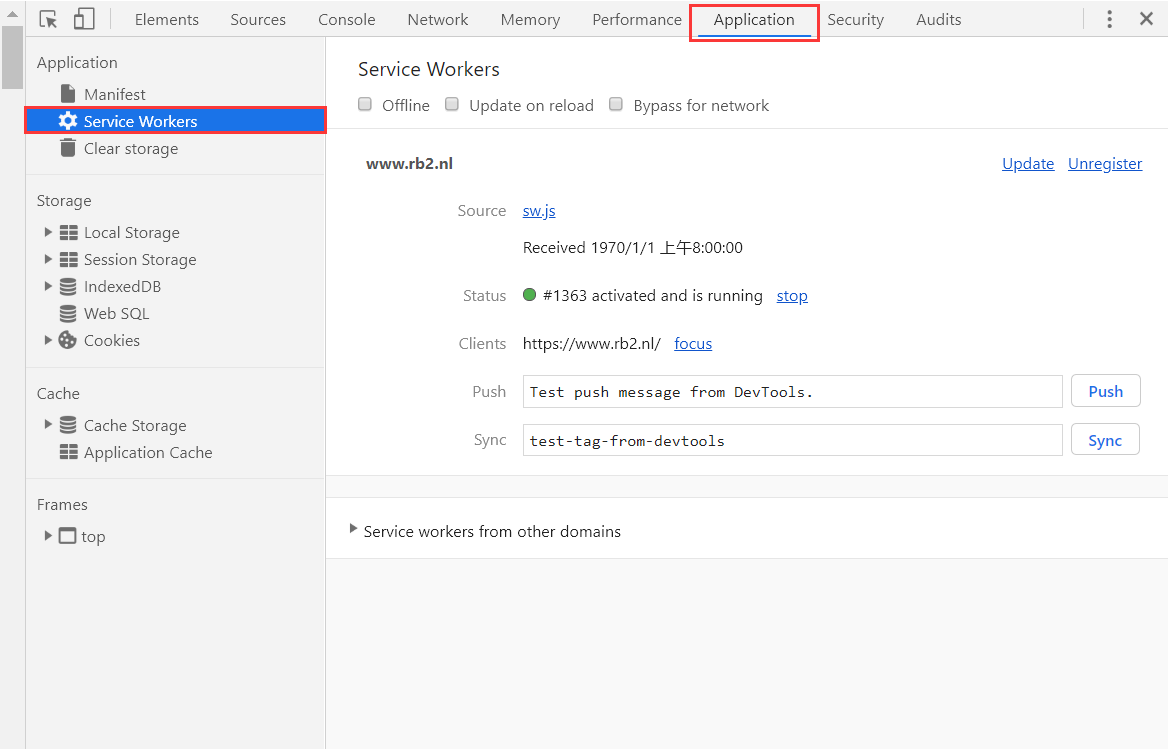
Task: Click the www.rb2.nl domain heading
Action: (409, 164)
